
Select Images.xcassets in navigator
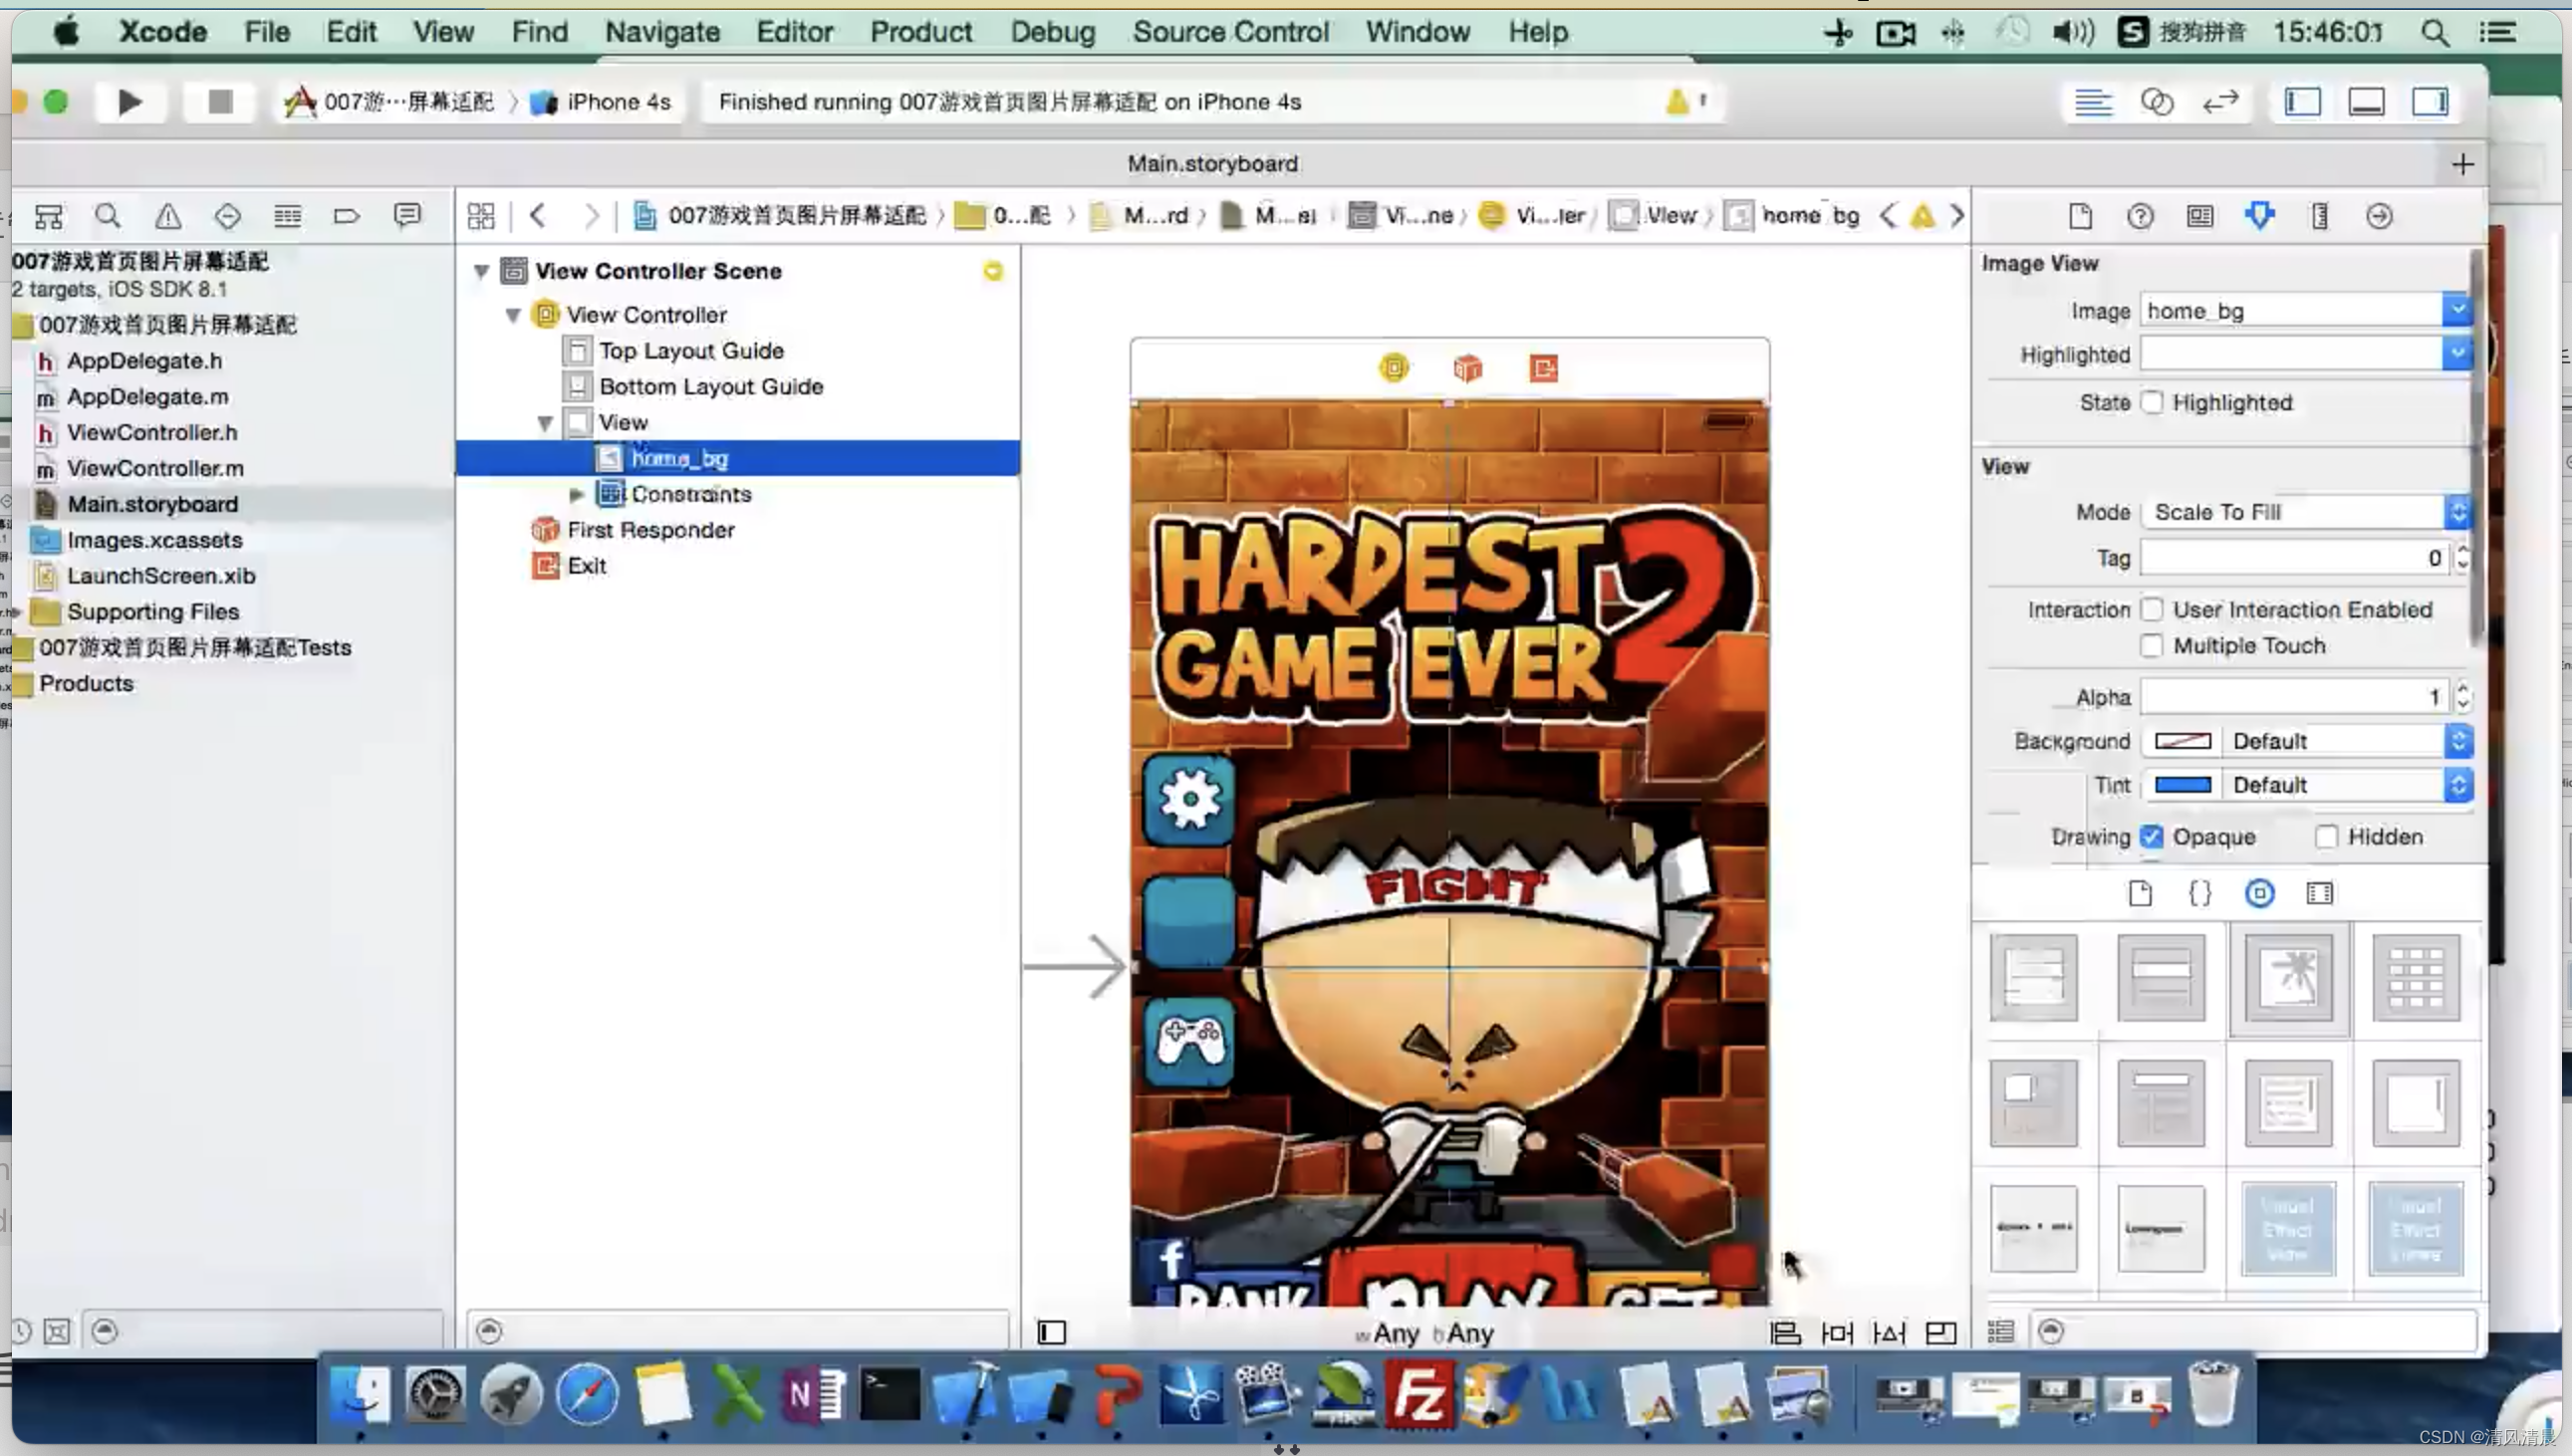154,540
